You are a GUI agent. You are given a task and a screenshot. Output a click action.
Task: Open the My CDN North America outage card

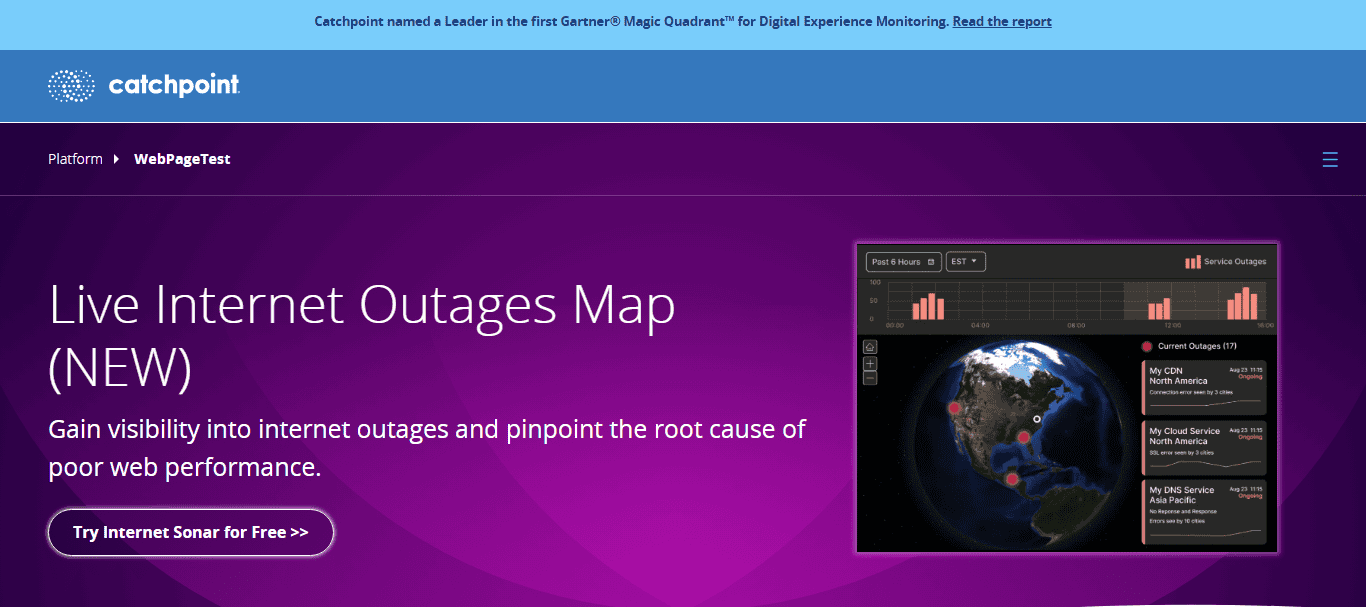(x=1204, y=387)
